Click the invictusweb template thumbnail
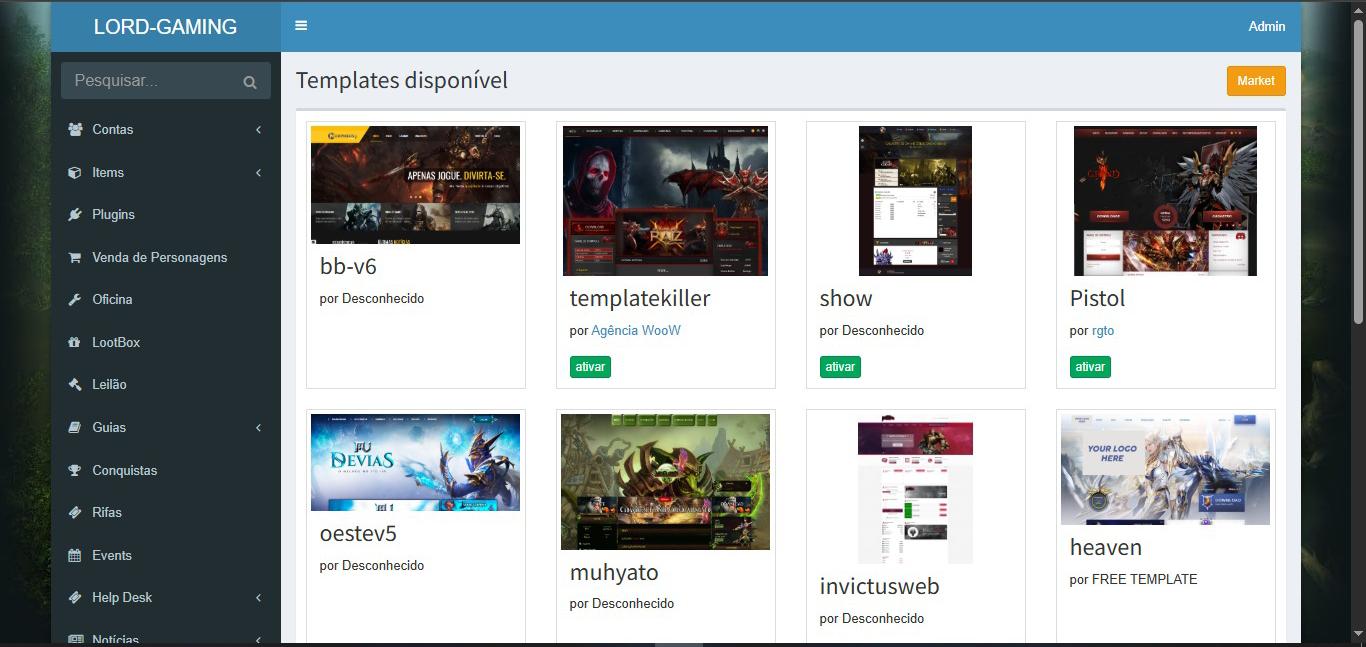This screenshot has height=647, width=1366. coord(915,489)
